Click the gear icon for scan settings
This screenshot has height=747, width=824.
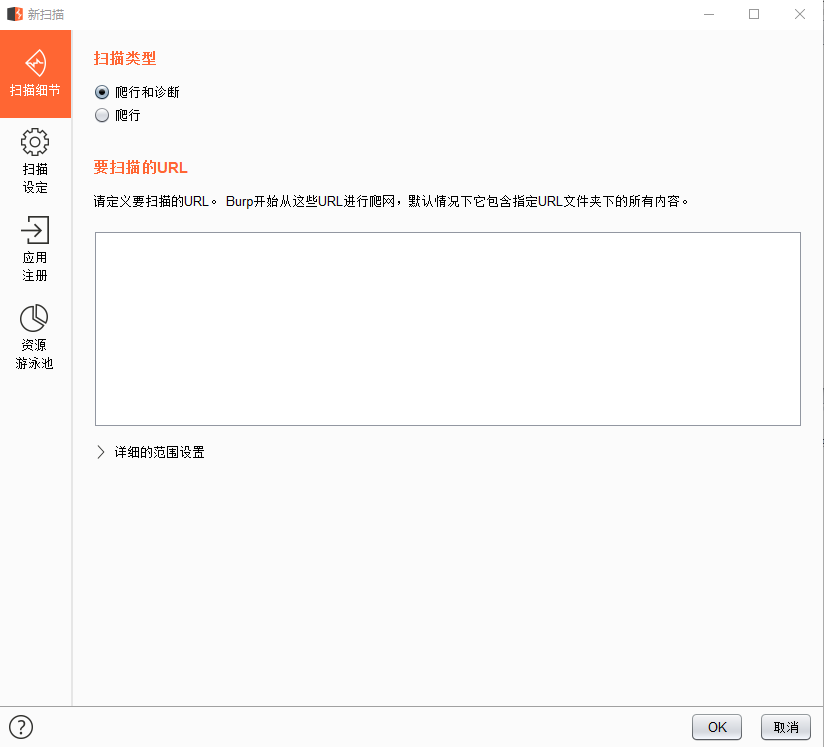pos(35,142)
